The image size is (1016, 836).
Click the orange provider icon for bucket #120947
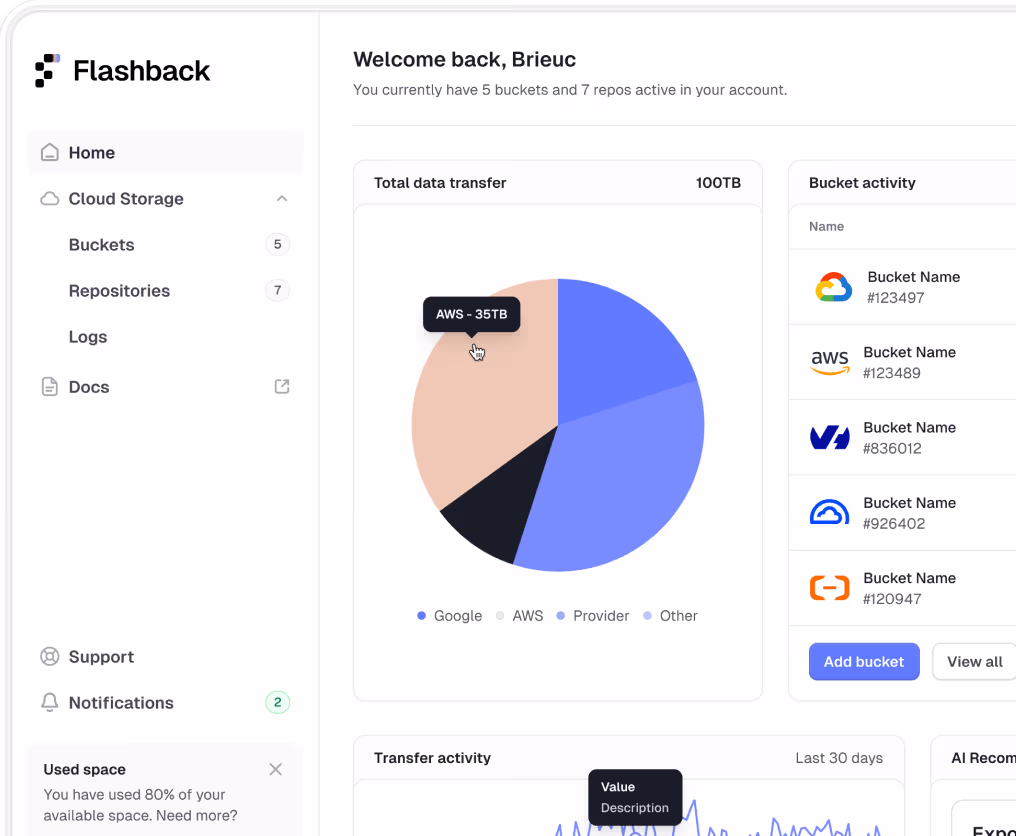point(830,588)
